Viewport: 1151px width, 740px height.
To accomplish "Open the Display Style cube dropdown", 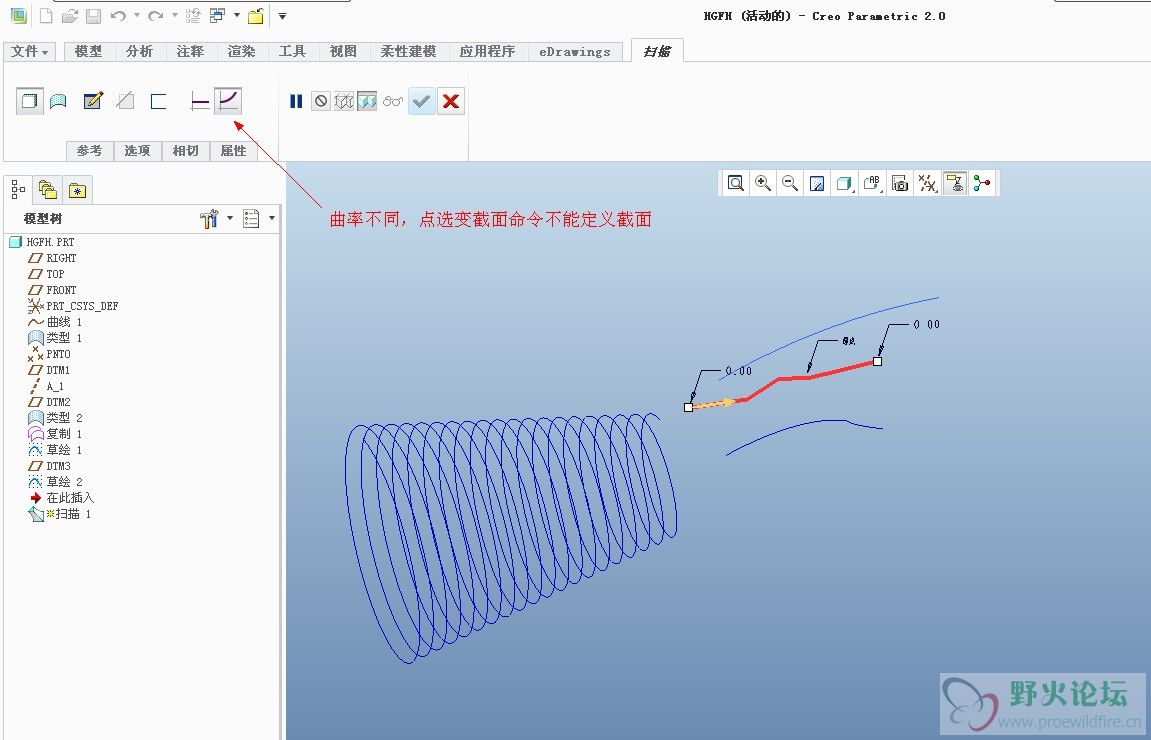I will pos(845,184).
